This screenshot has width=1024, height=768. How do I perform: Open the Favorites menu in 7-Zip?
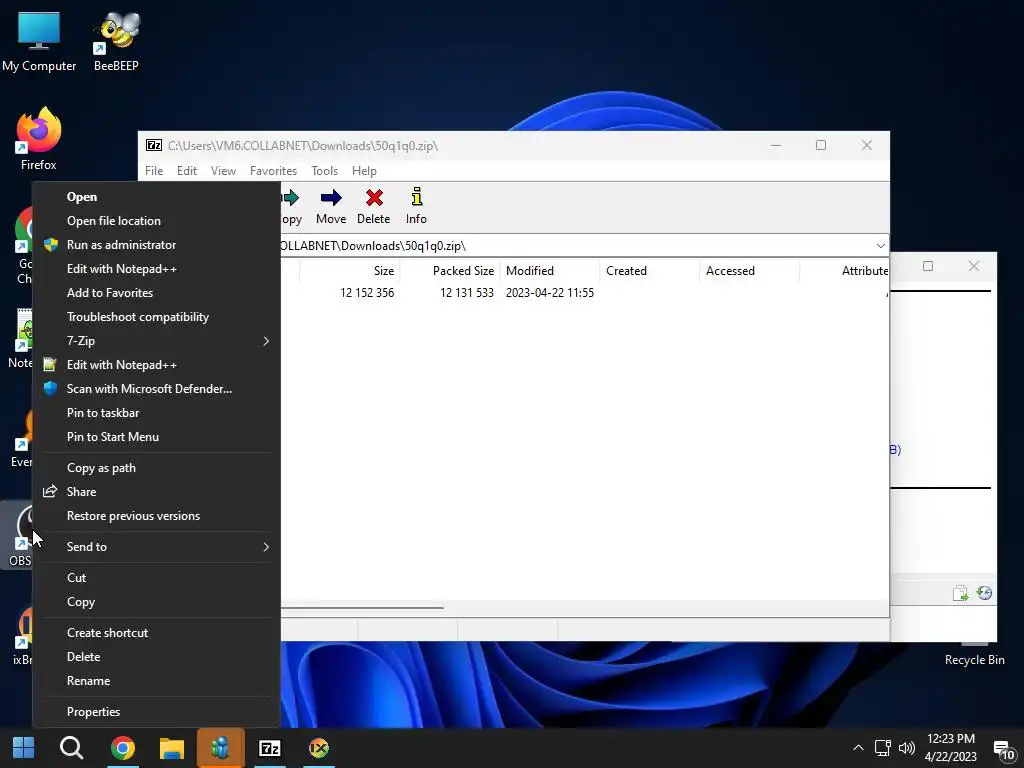(273, 170)
